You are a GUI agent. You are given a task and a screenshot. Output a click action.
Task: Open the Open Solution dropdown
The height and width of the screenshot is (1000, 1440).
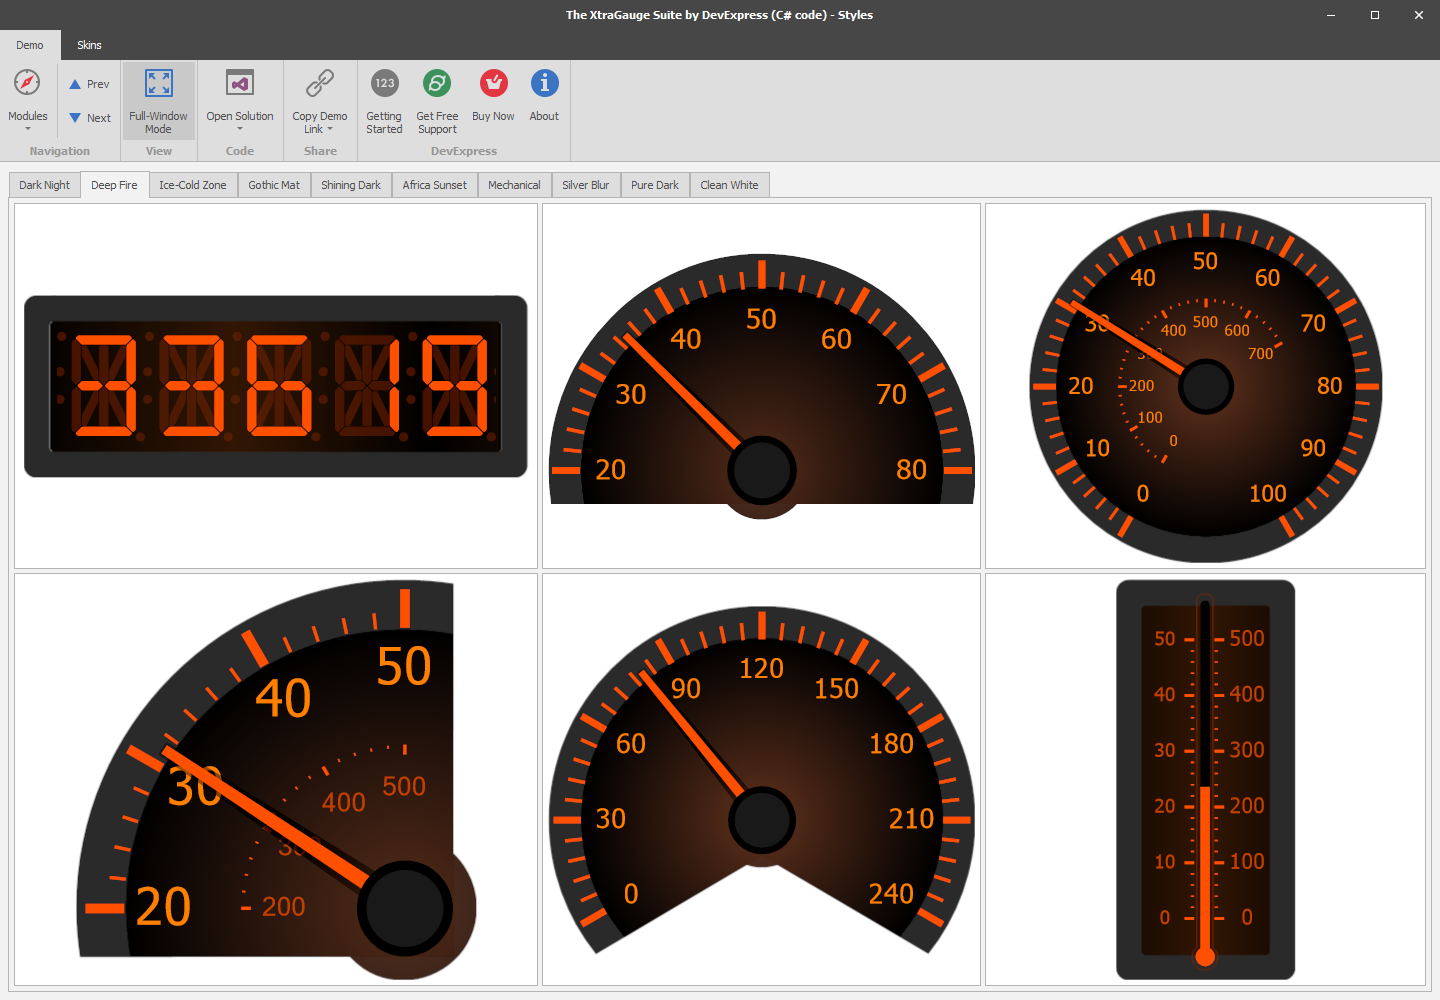point(240,129)
